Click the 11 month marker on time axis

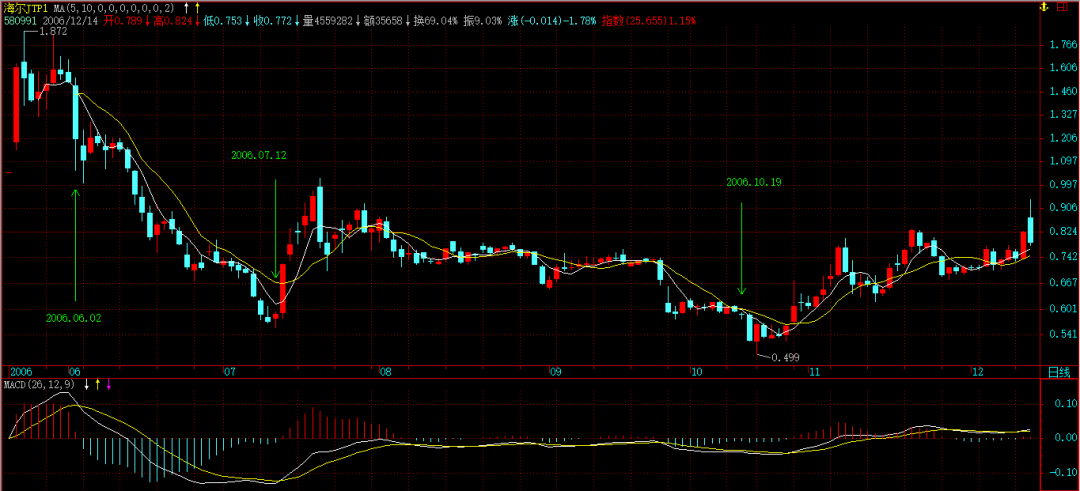tap(816, 373)
